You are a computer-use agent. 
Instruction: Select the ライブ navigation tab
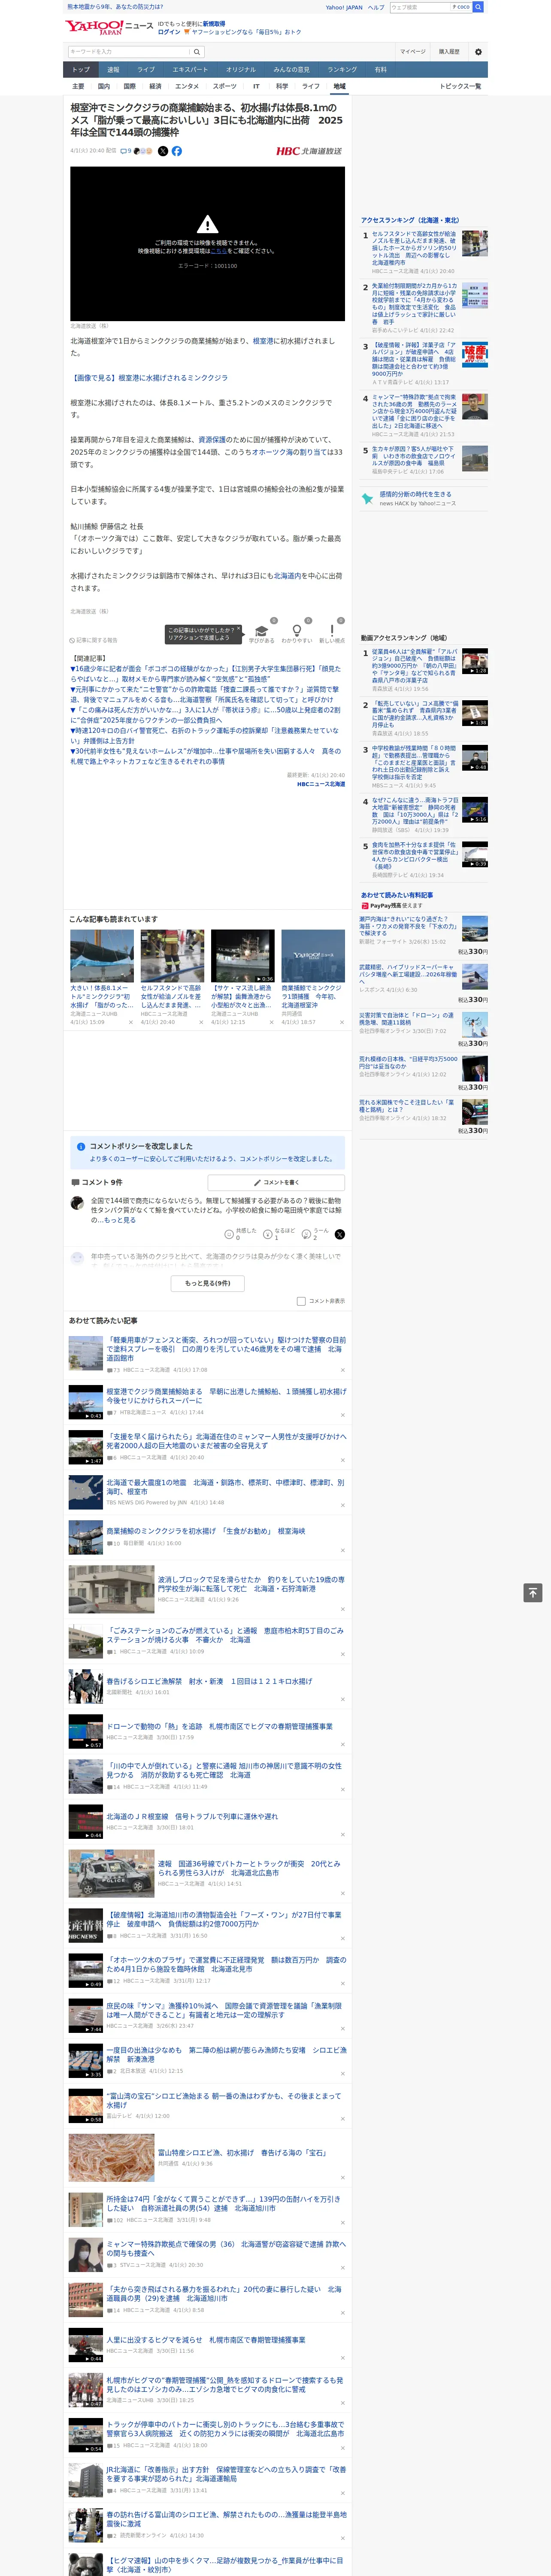(146, 70)
